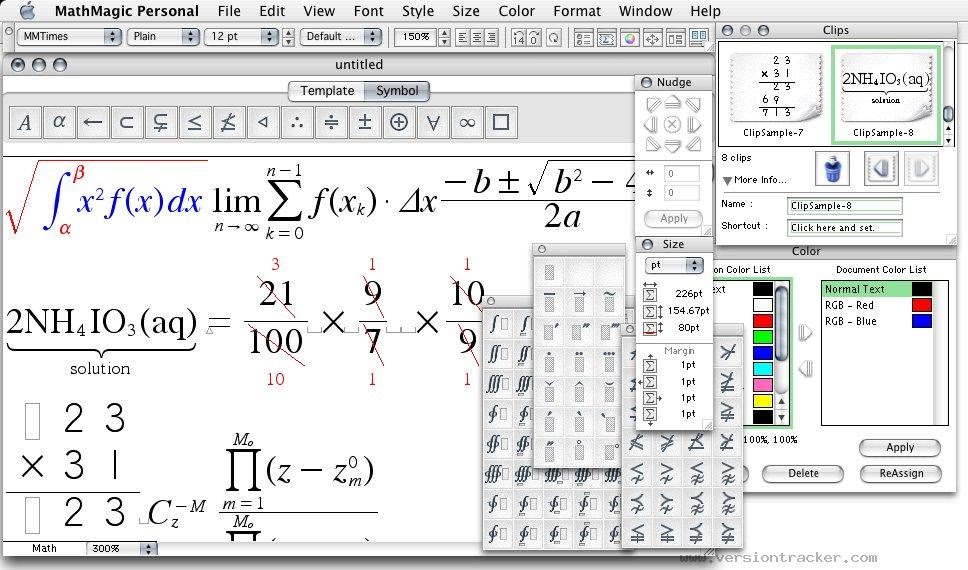Open the circled plus symbol palette
Screen dimensions: 968x570
coord(399,122)
